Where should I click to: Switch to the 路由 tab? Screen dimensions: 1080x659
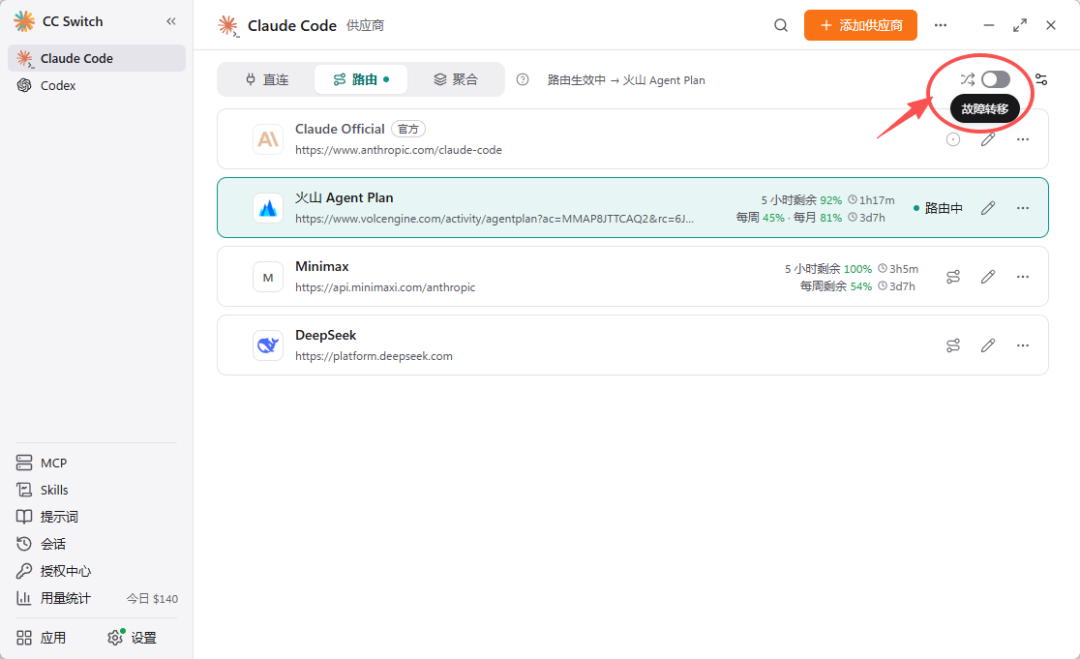(x=361, y=80)
